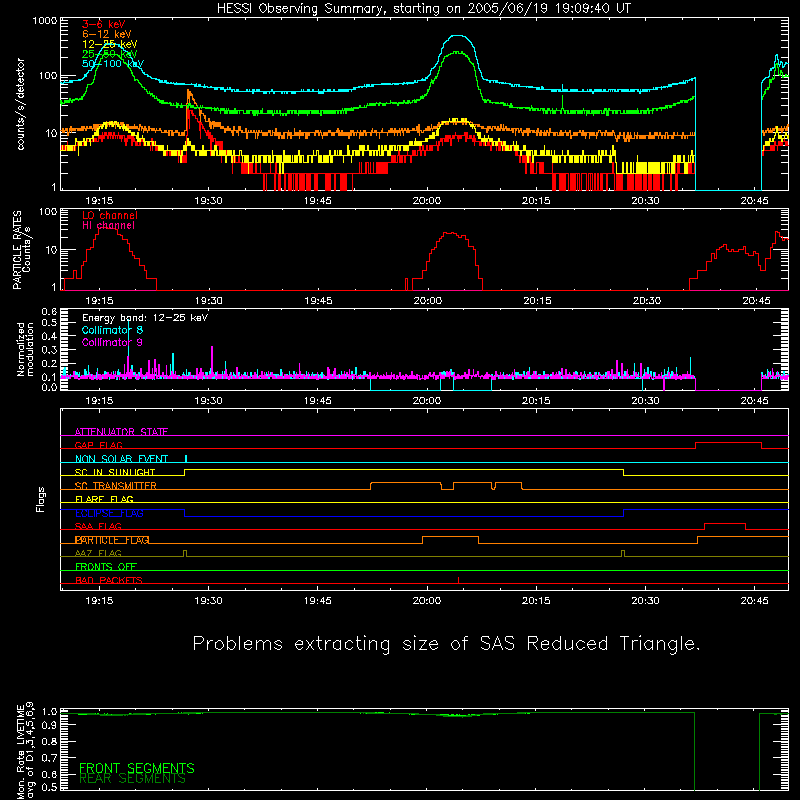Select the FRONTS_OFF flag label
800x800 pixels.
tap(106, 567)
